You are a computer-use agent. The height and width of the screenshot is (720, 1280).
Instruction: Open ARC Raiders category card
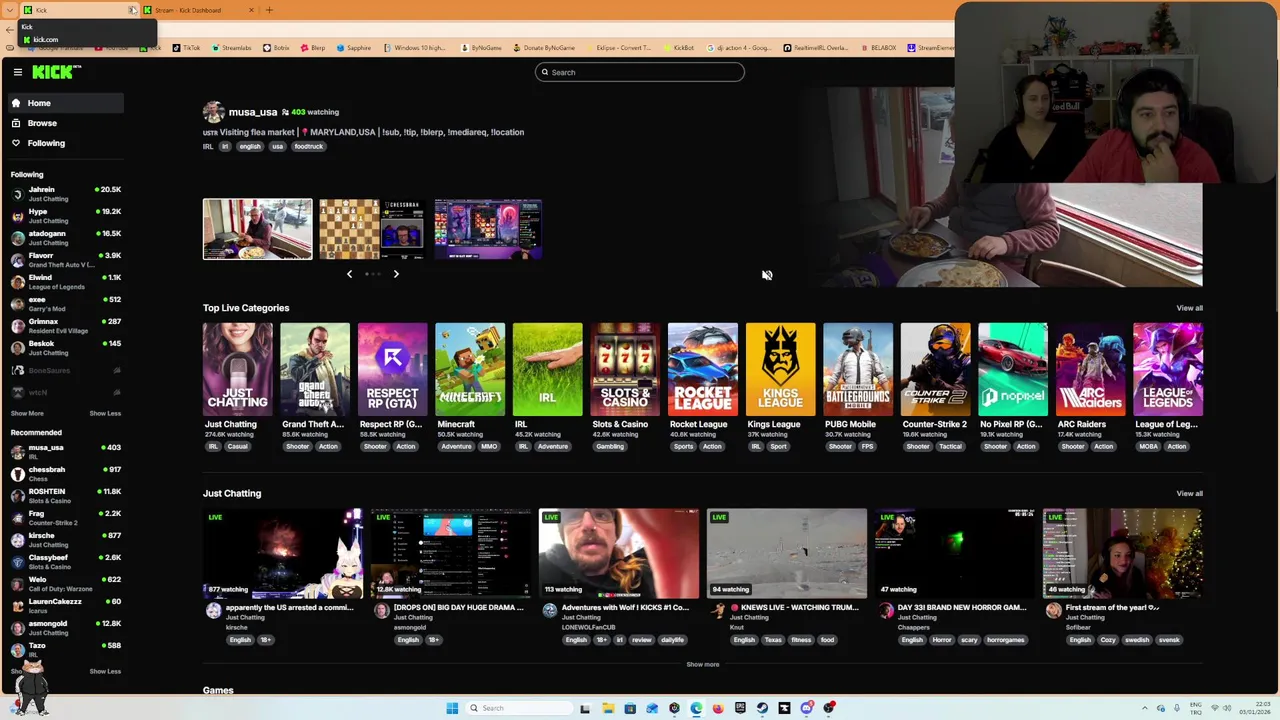click(1090, 369)
